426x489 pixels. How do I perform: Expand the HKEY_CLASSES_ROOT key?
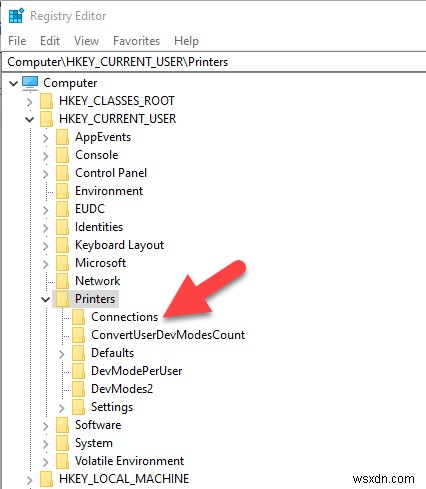(30, 101)
